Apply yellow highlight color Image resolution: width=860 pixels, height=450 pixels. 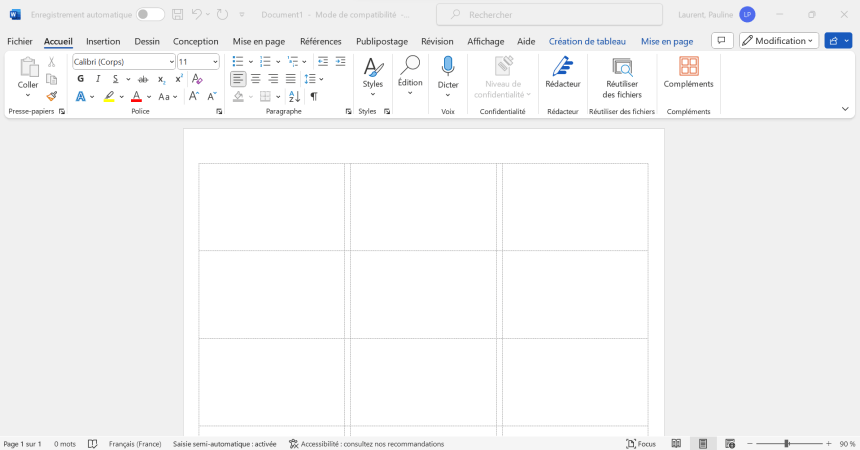coord(109,97)
